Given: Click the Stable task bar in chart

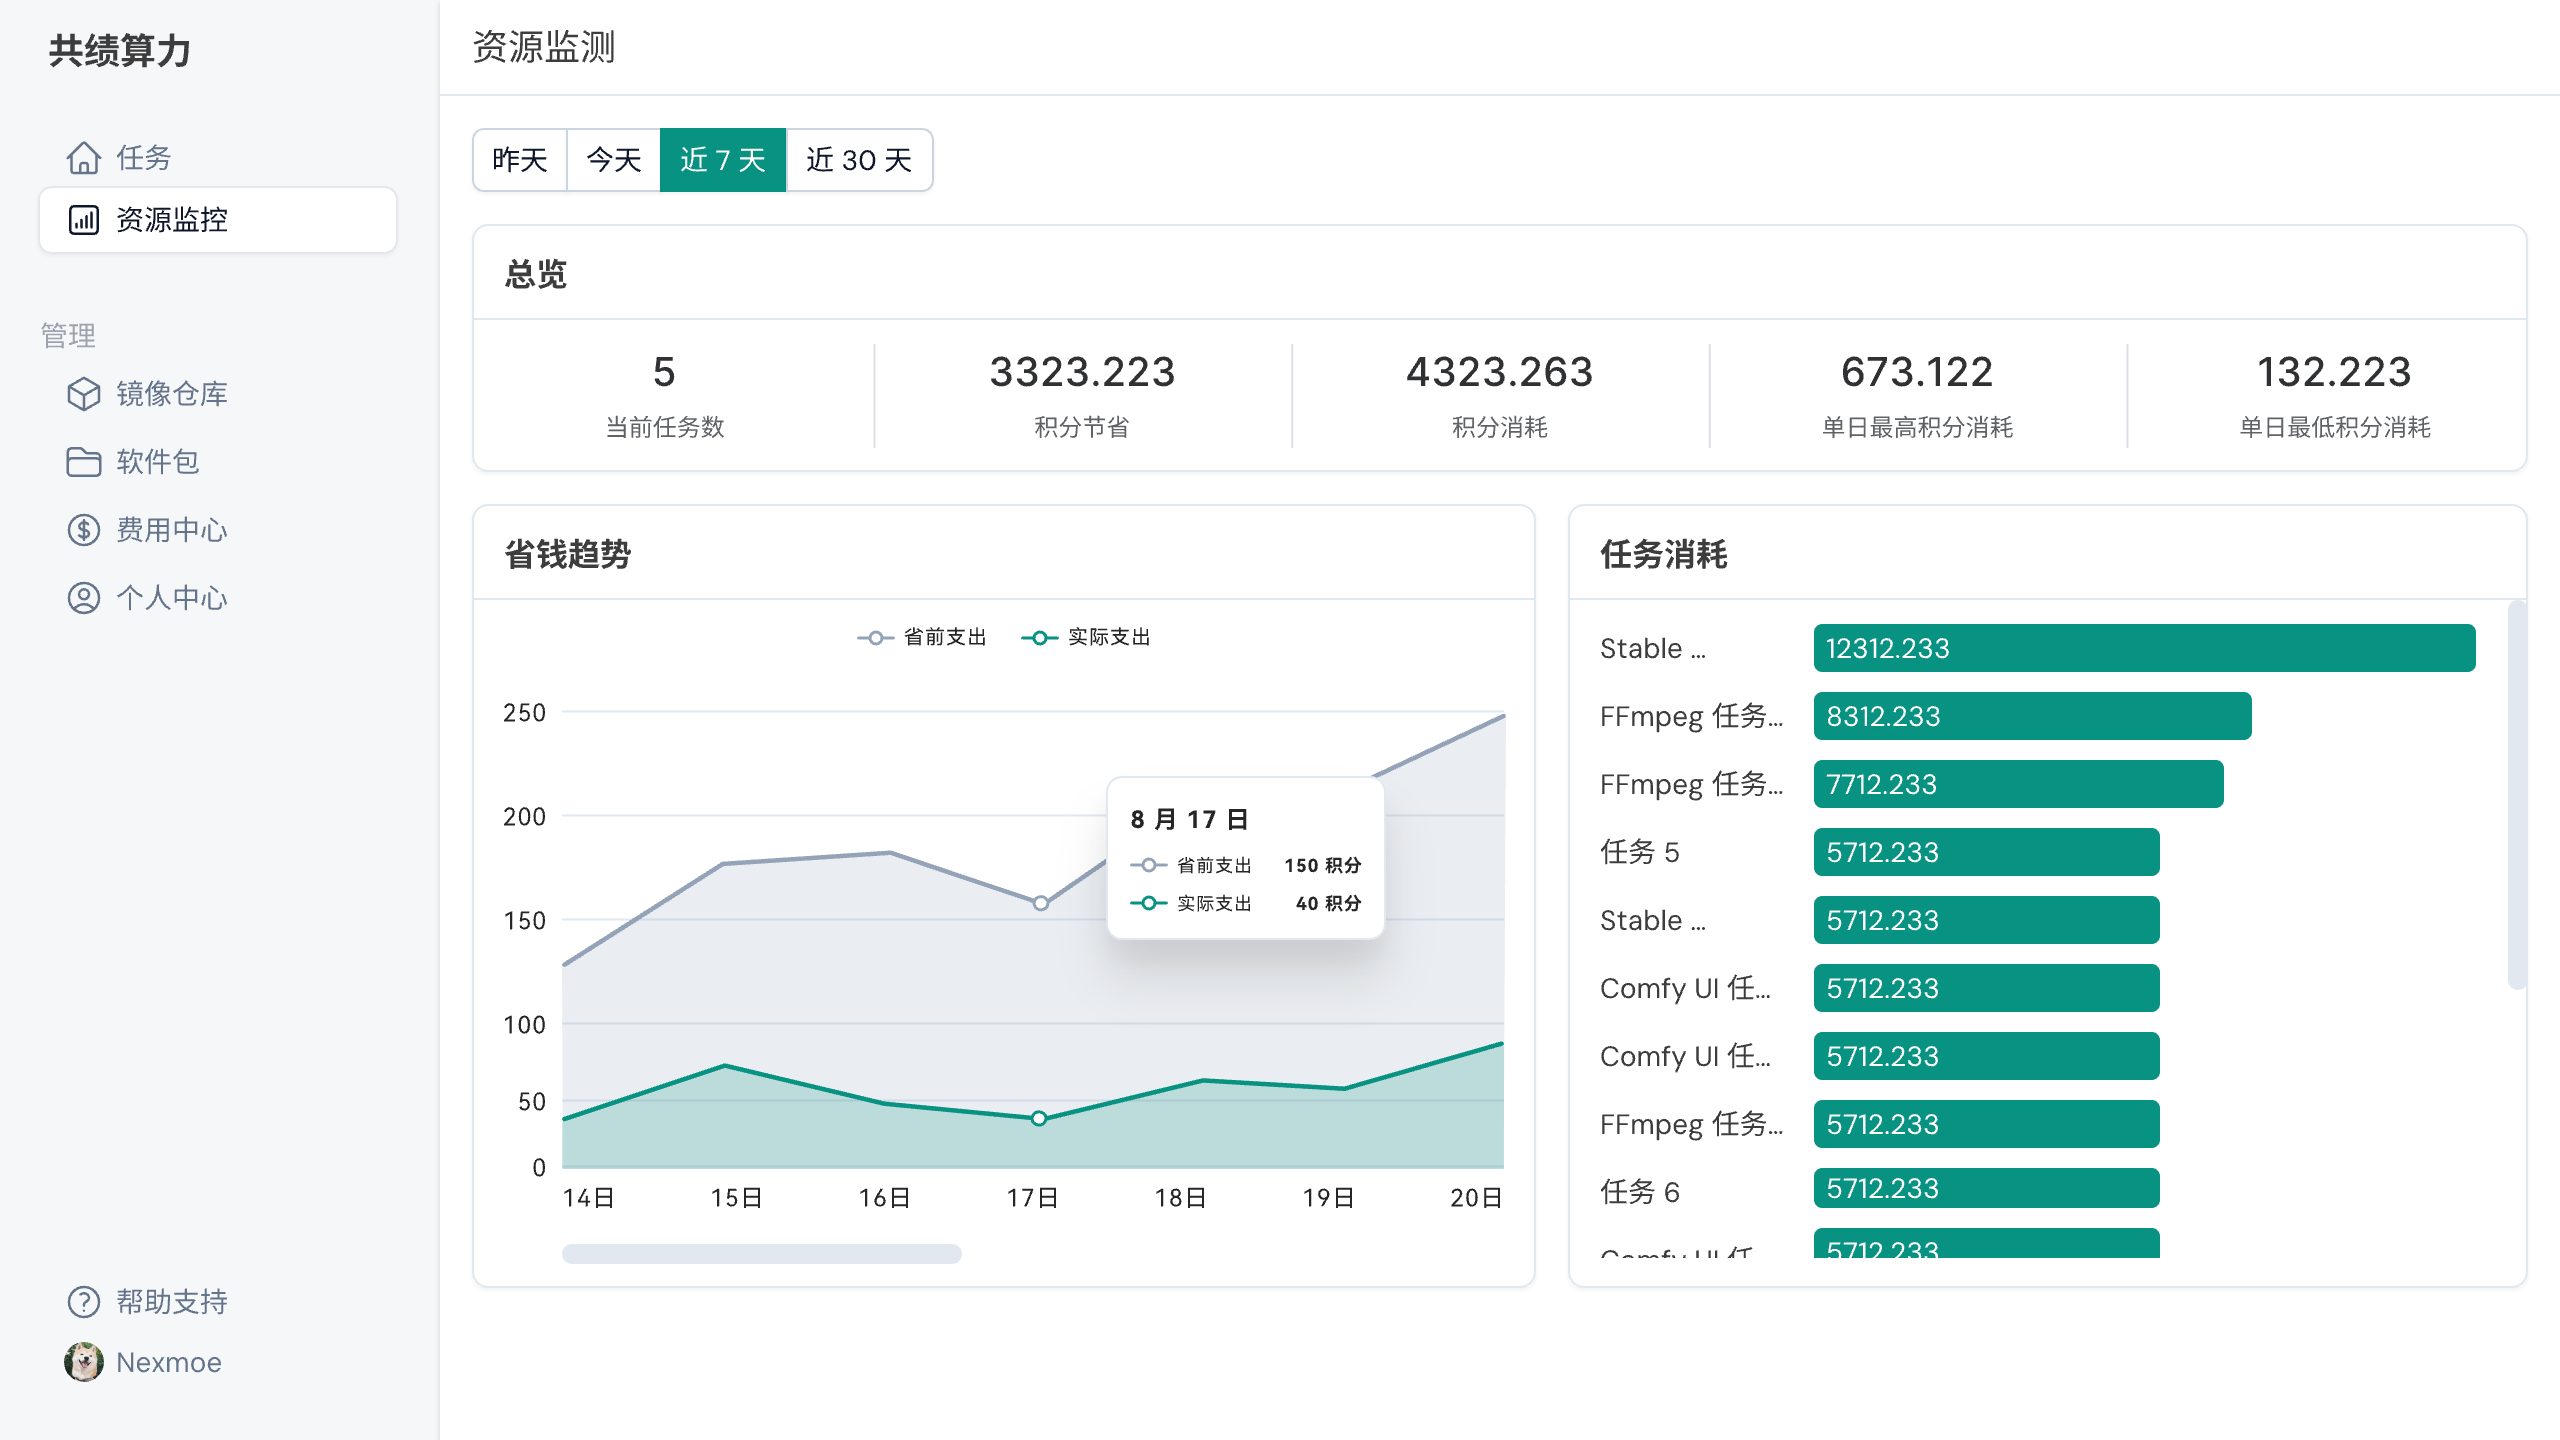Looking at the screenshot, I should coord(2142,647).
